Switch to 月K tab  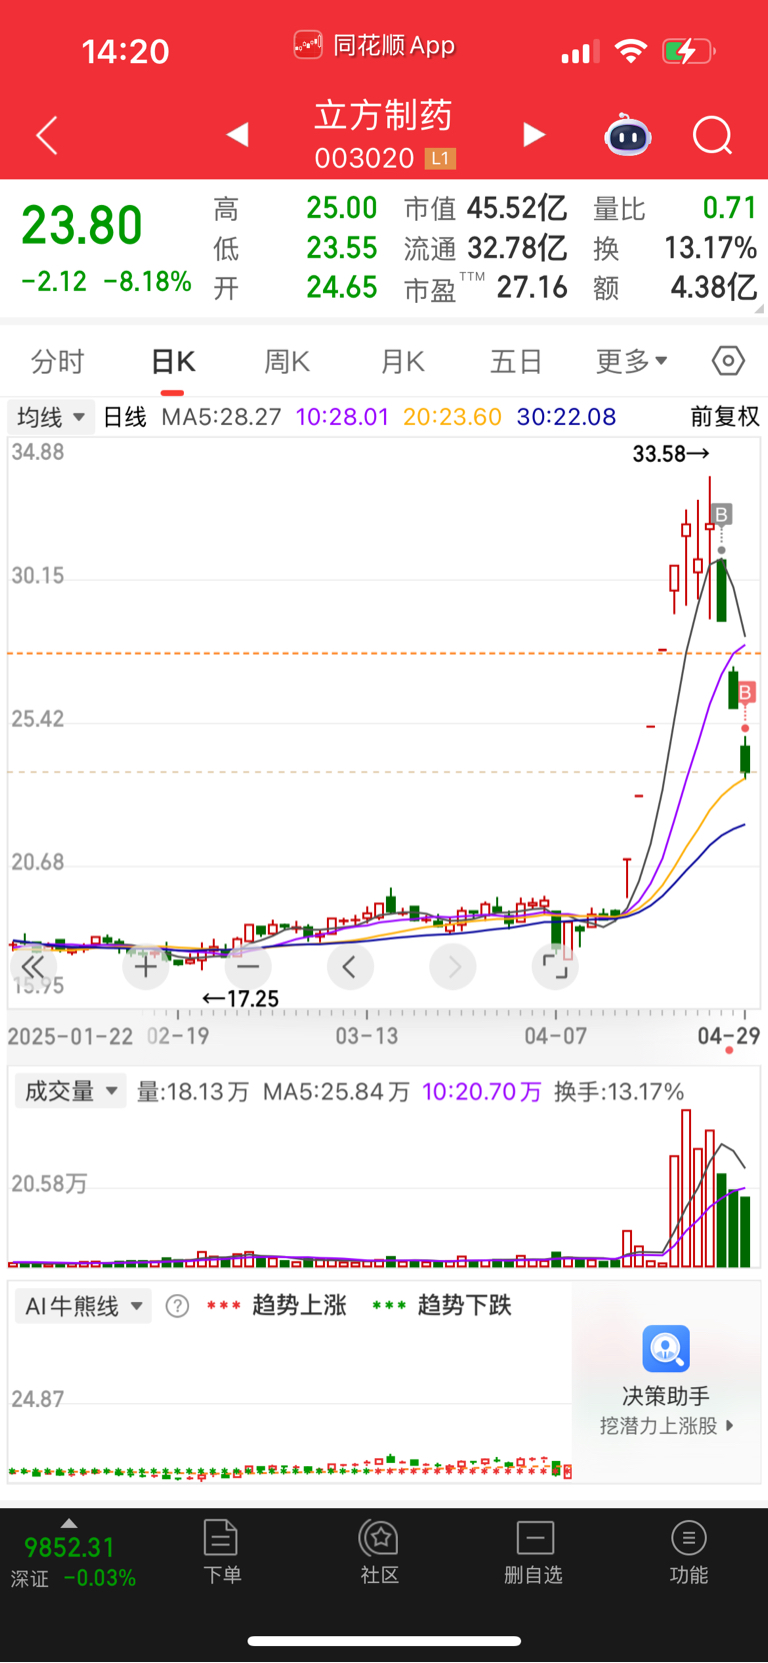(x=403, y=361)
